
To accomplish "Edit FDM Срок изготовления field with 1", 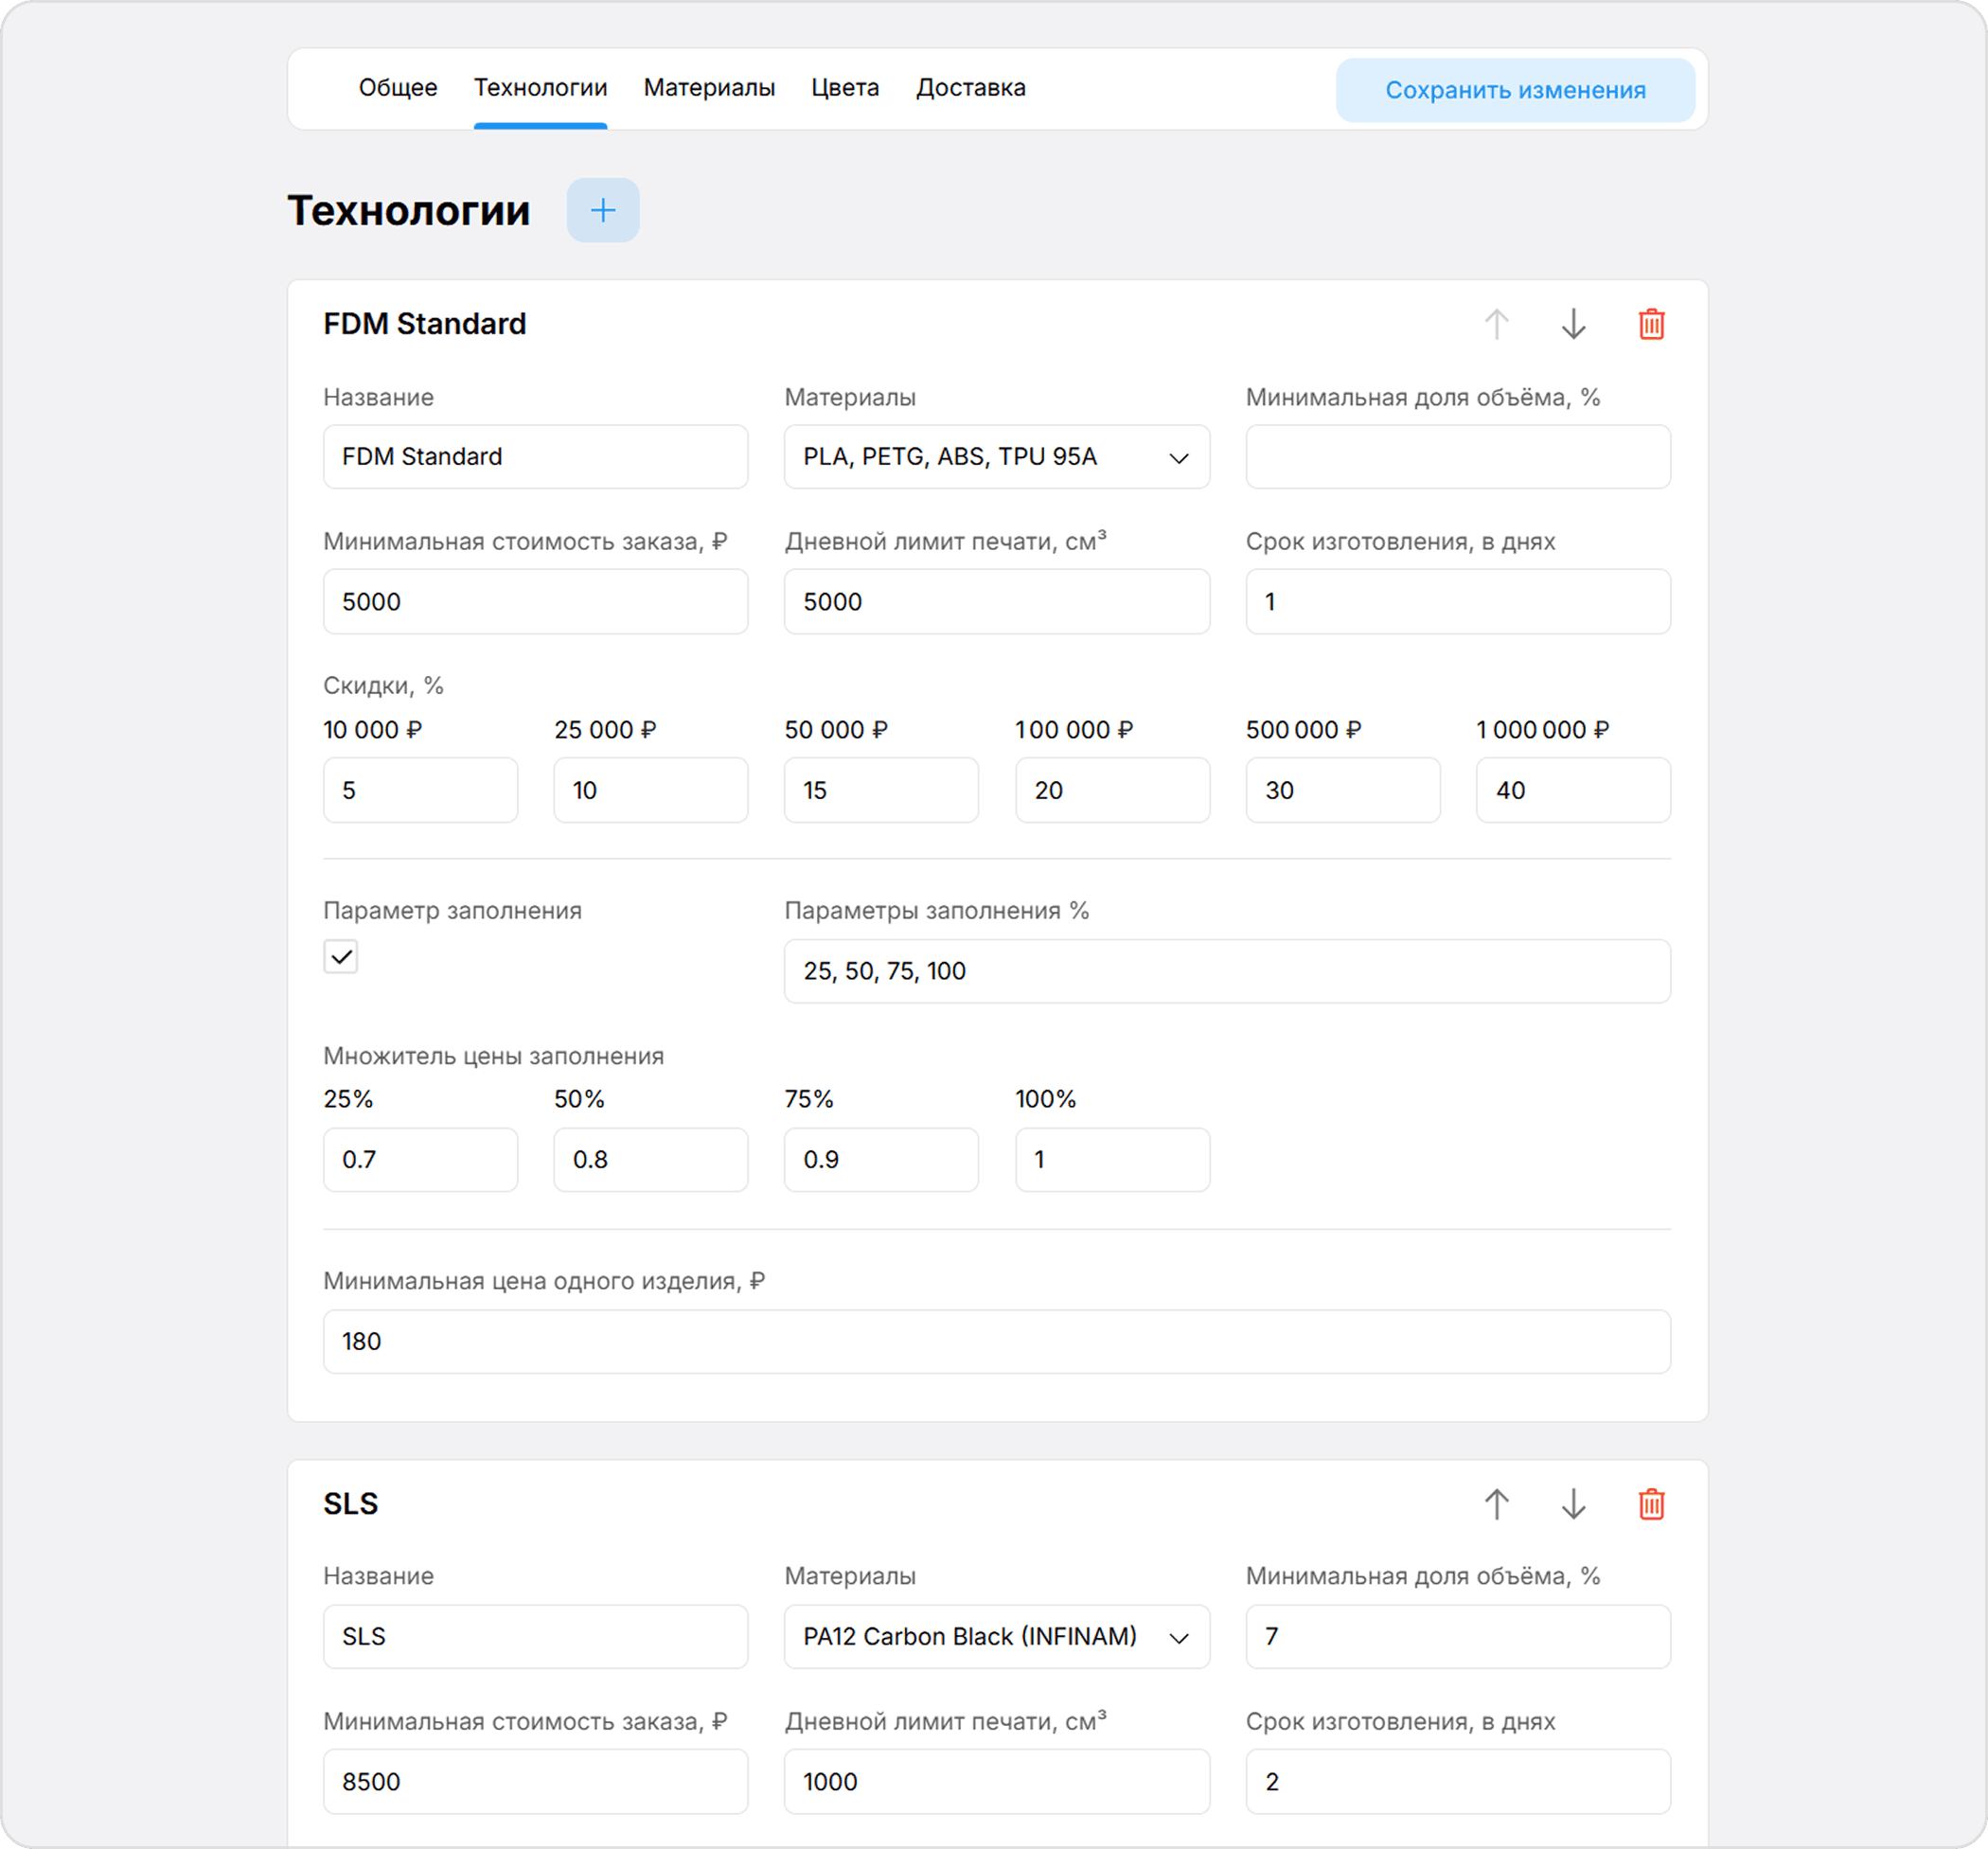I will 1458,602.
